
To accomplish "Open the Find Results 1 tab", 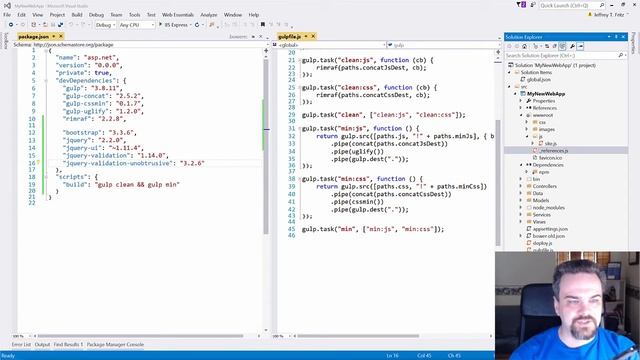I will [x=68, y=345].
